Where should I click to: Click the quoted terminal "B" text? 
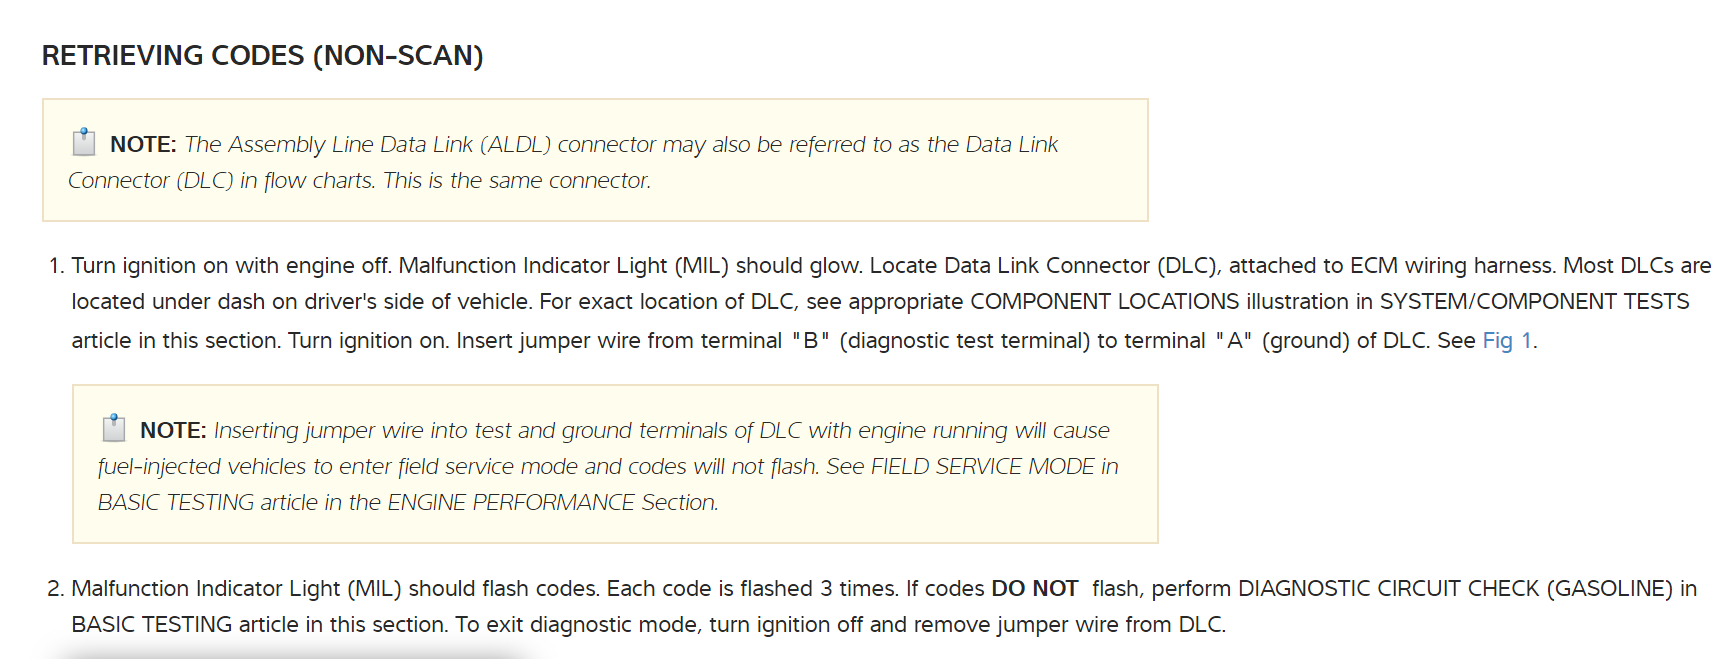810,341
